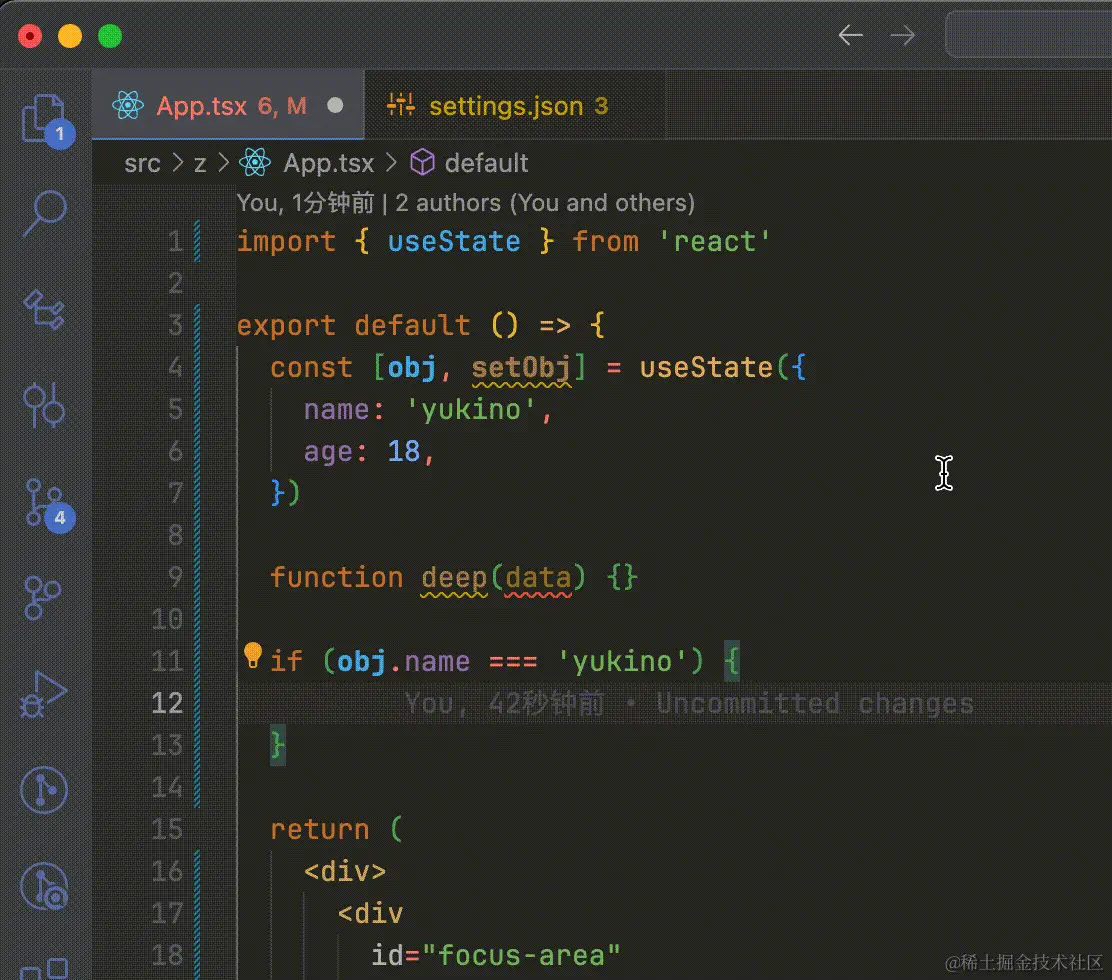Viewport: 1112px width, 980px height.
Task: Maximize the window with the green button
Action: pyautogui.click(x=110, y=36)
